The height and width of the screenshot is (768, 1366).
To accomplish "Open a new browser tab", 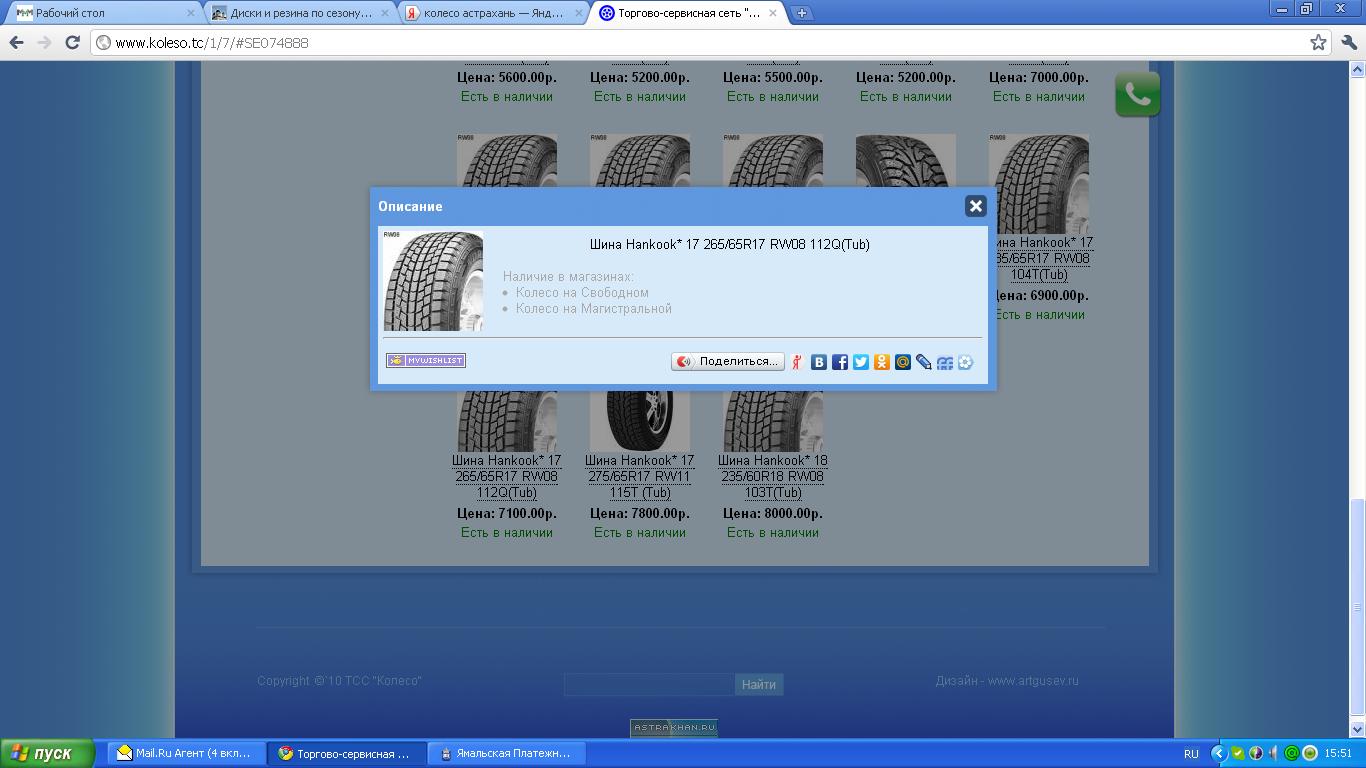I will [802, 13].
